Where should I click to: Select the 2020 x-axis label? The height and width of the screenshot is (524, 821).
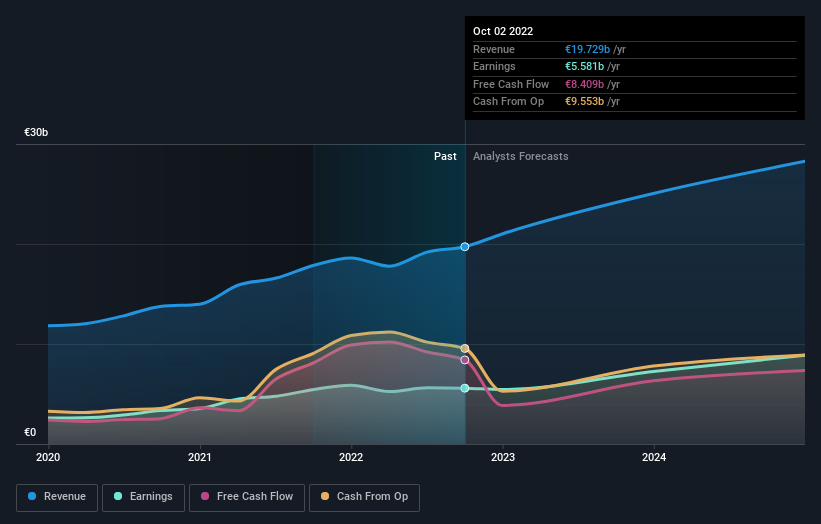pyautogui.click(x=48, y=457)
